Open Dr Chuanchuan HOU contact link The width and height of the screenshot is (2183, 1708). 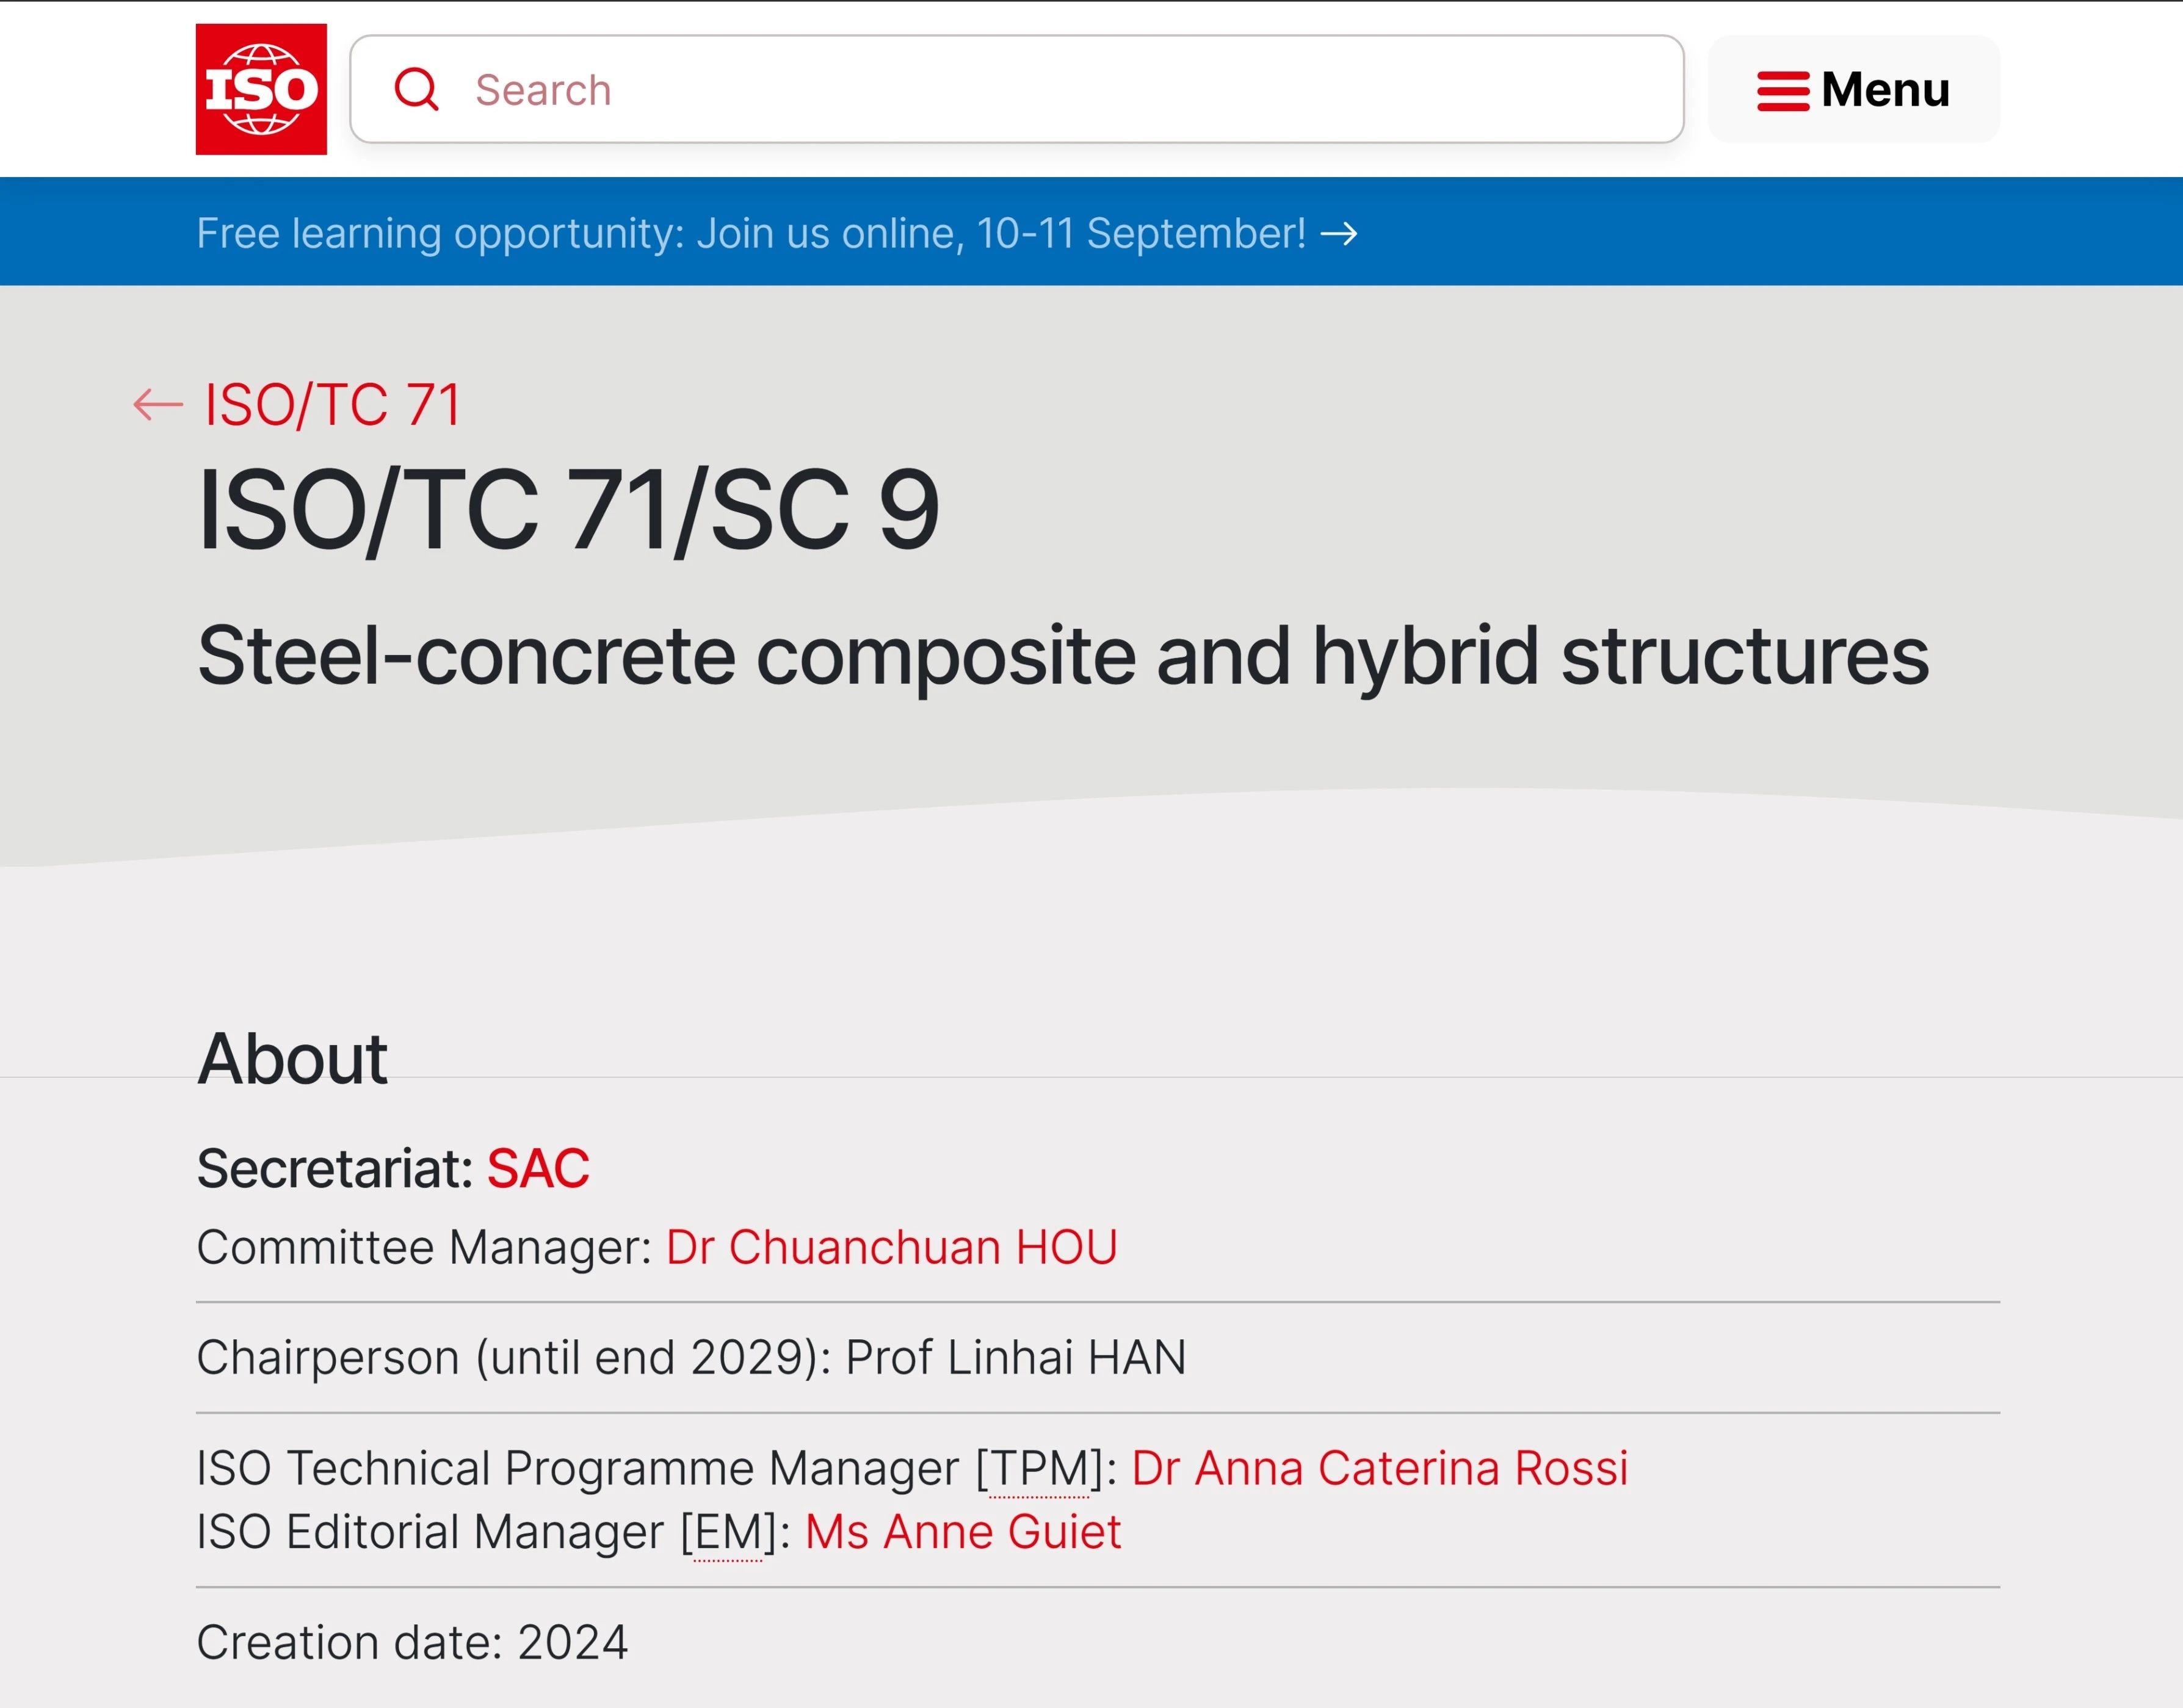pyautogui.click(x=891, y=1247)
